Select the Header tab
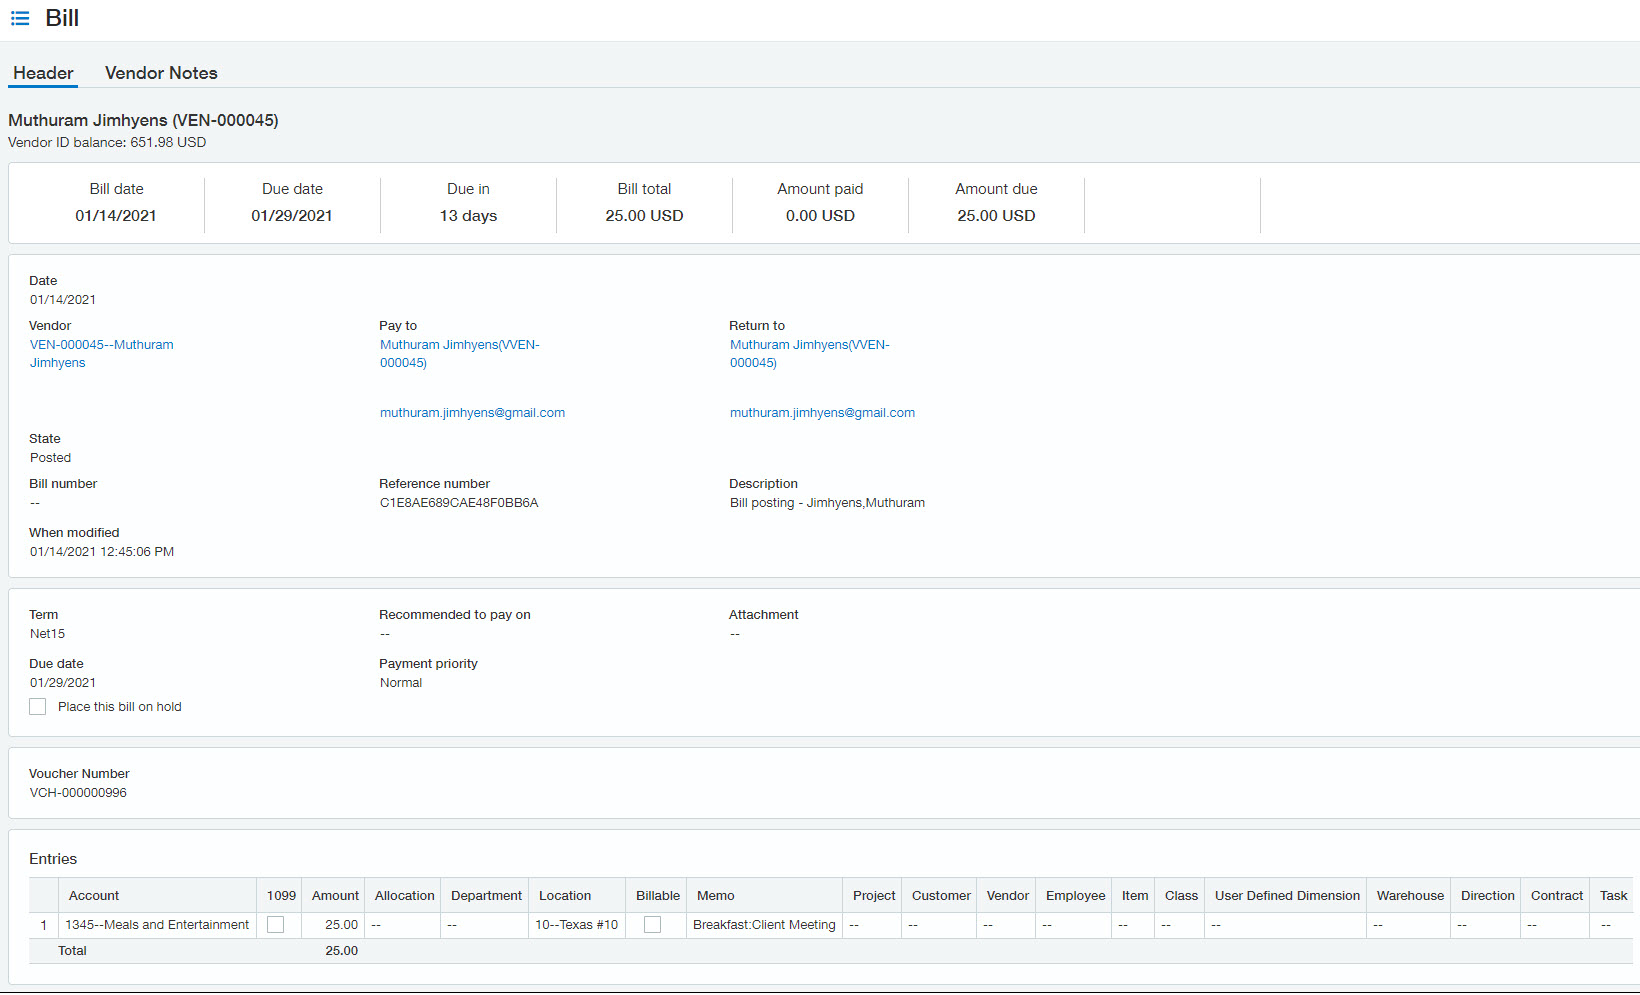This screenshot has height=995, width=1640. click(x=43, y=73)
